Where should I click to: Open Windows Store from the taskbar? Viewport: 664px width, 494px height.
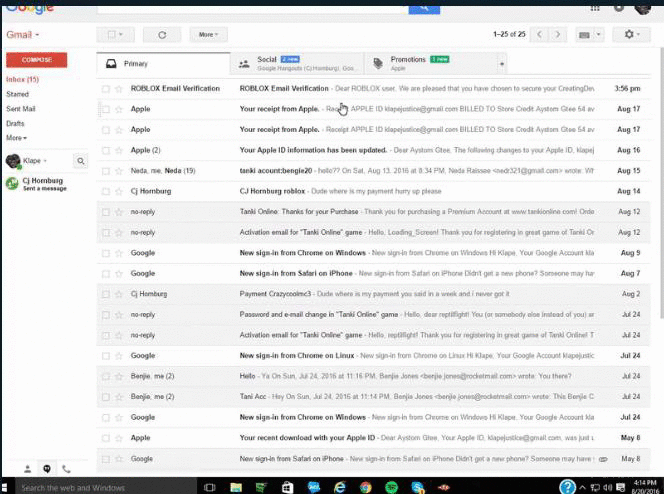point(288,487)
